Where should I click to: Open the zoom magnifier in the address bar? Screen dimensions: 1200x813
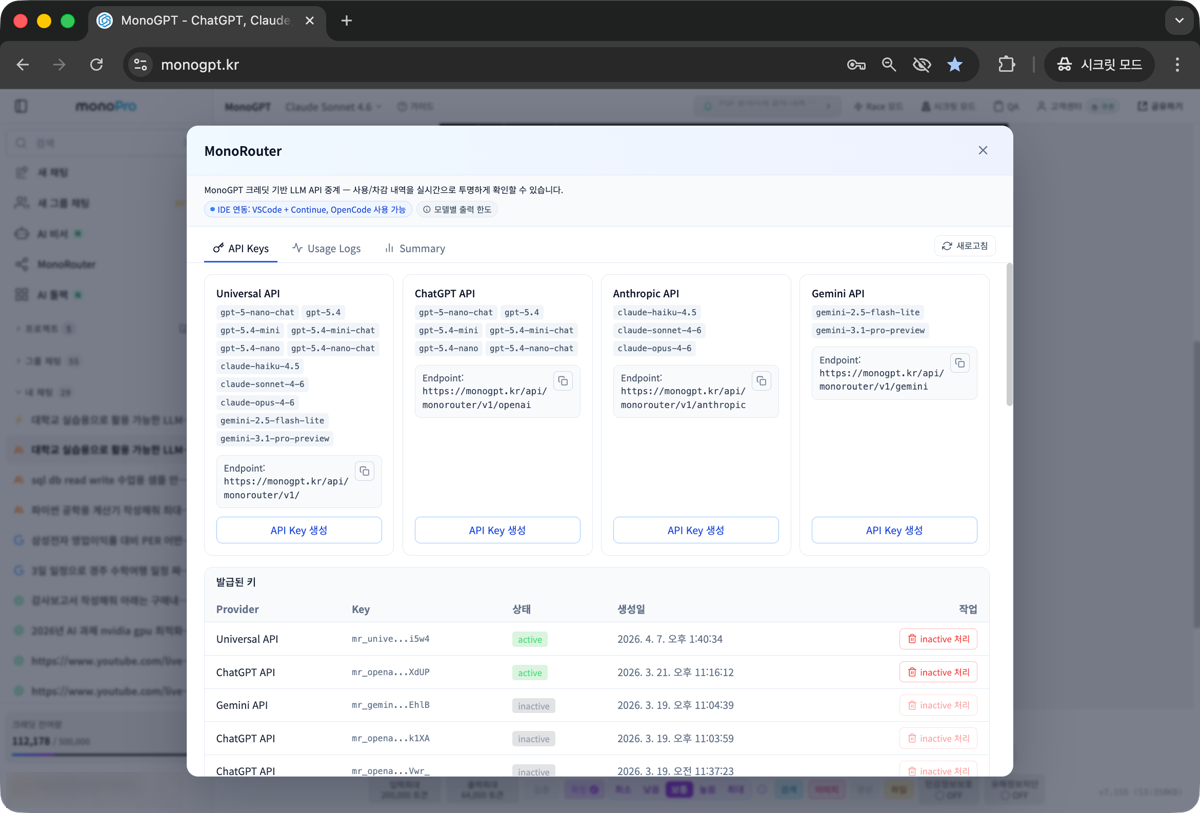click(889, 65)
